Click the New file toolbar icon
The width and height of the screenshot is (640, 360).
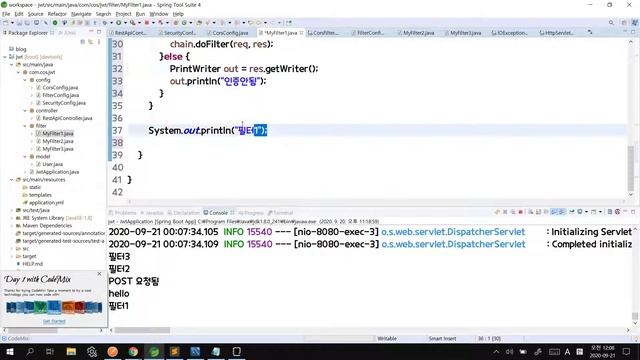tap(5, 23)
